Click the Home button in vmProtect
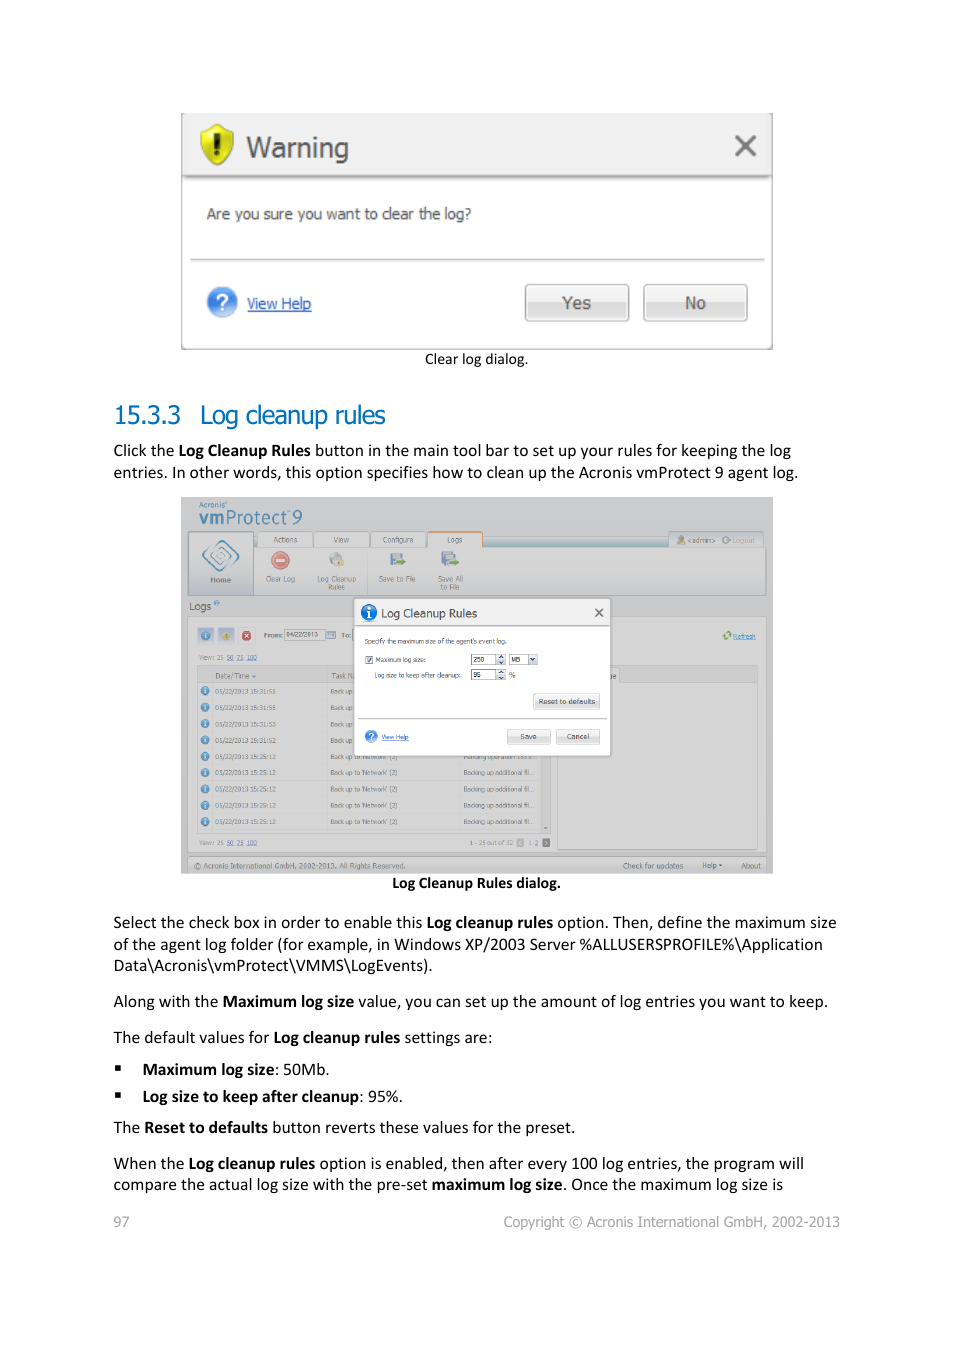954x1349 pixels. tap(221, 562)
